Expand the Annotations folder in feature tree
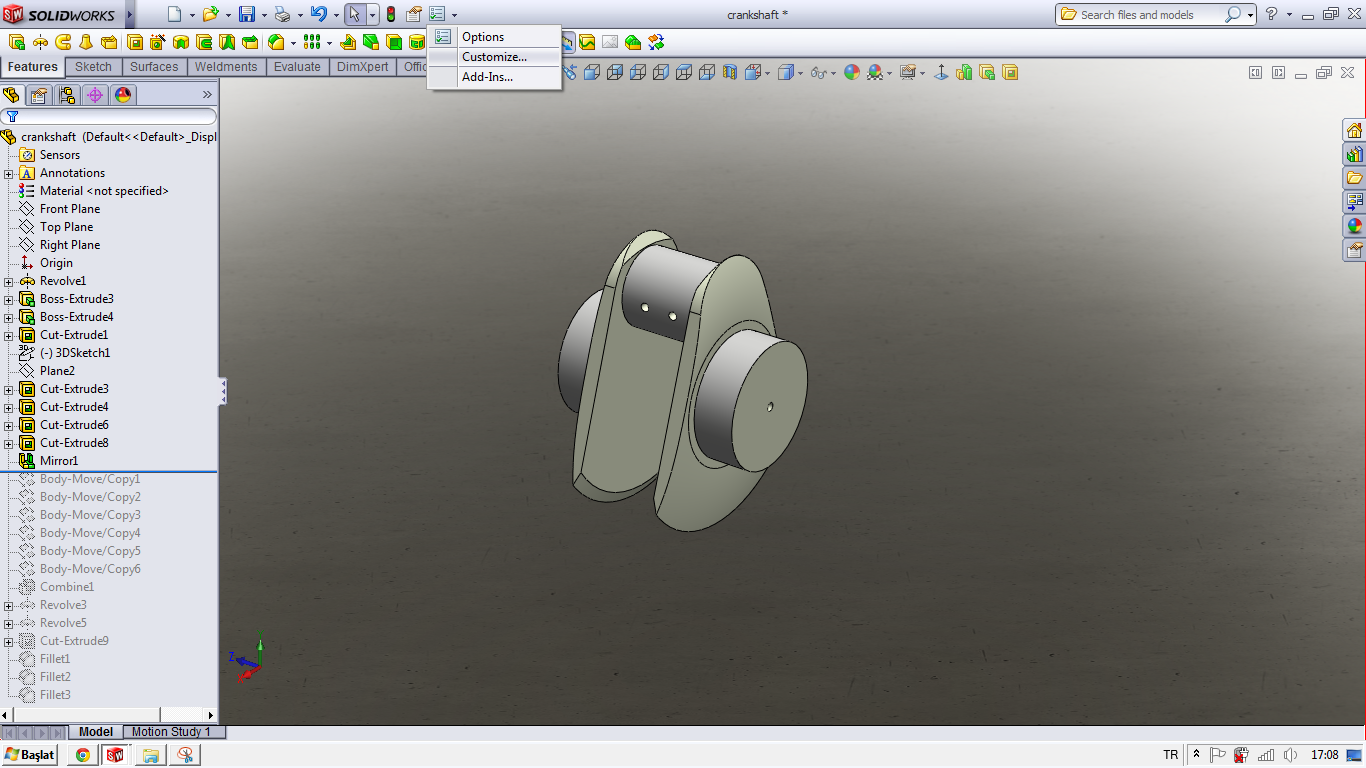Screen dimensions: 1366x768 pyautogui.click(x=9, y=173)
